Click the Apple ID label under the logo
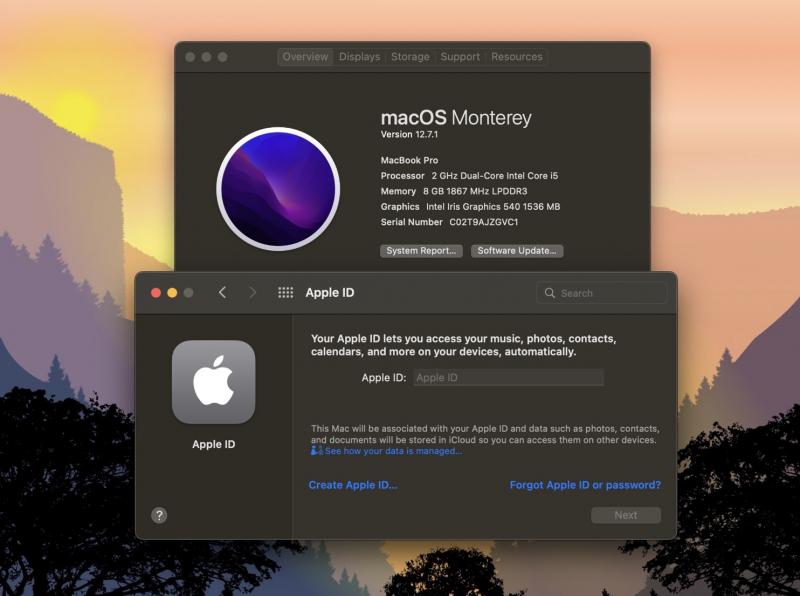Viewport: 800px width, 596px height. click(214, 444)
